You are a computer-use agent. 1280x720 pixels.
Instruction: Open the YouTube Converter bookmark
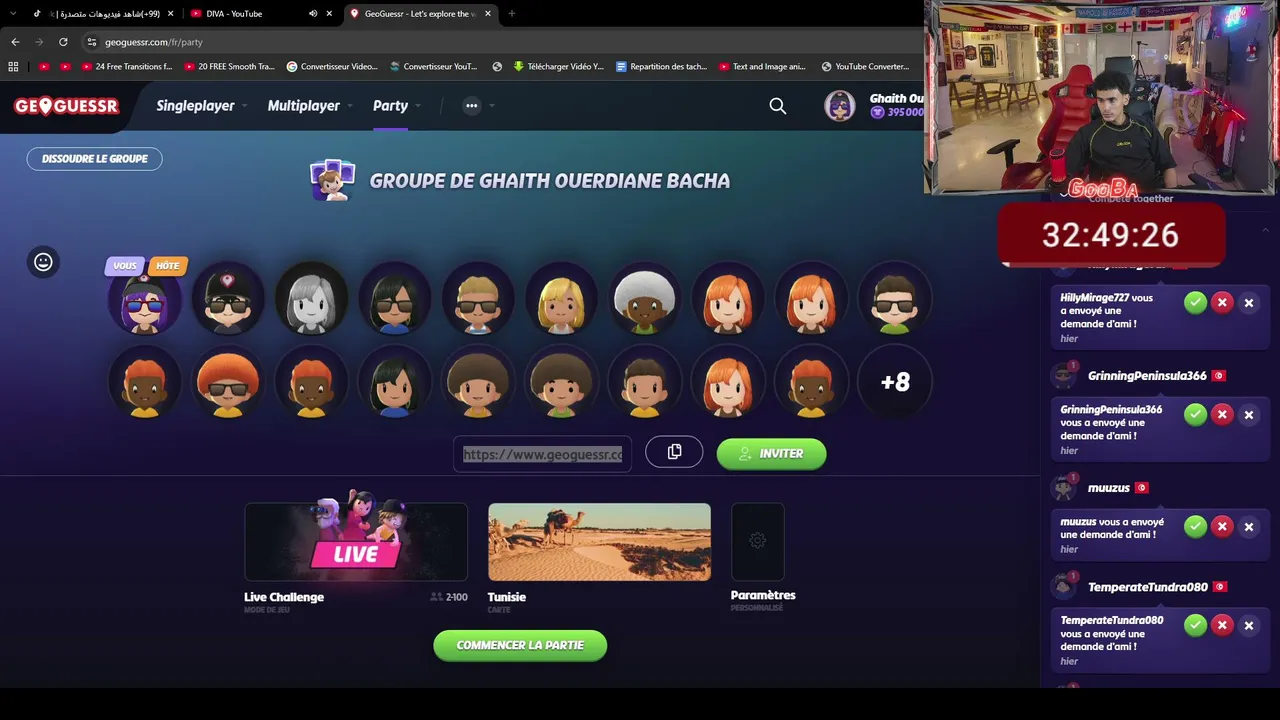pos(865,67)
